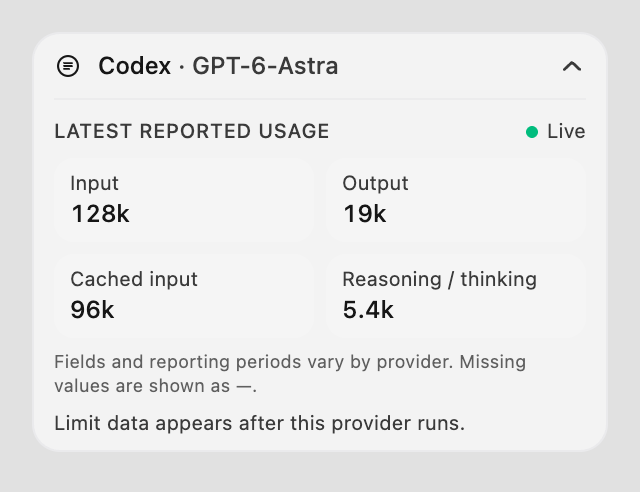640x492 pixels.
Task: Select the Cached input card
Action: point(184,296)
